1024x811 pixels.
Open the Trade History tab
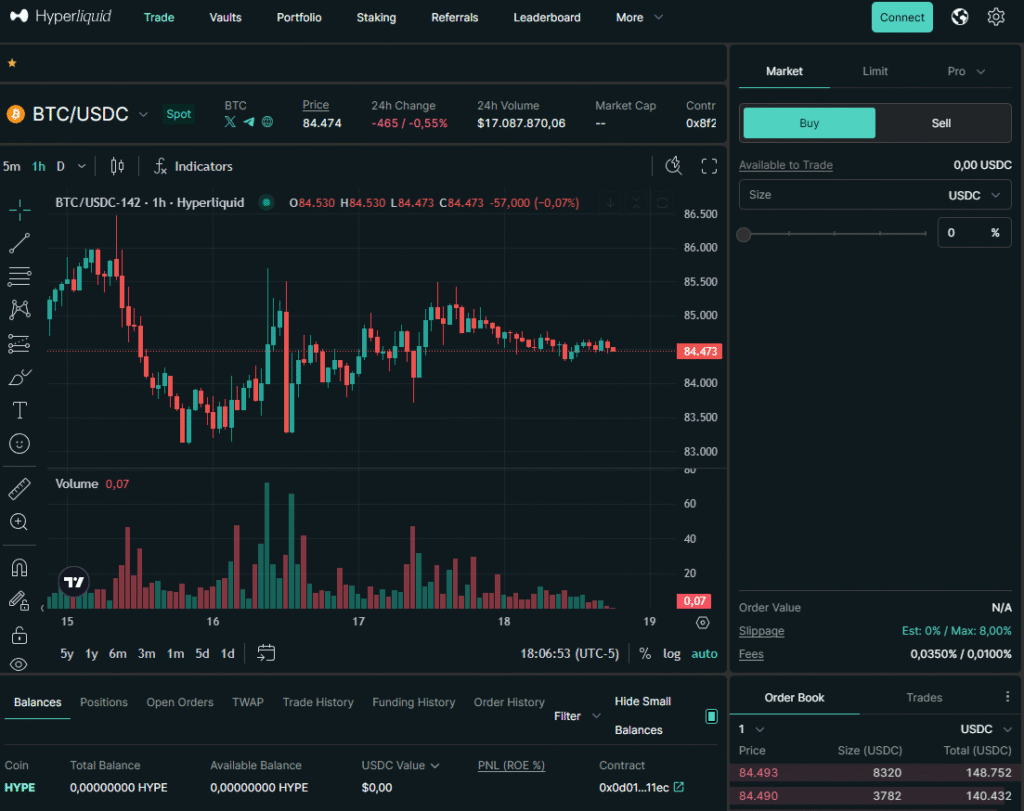coord(317,702)
